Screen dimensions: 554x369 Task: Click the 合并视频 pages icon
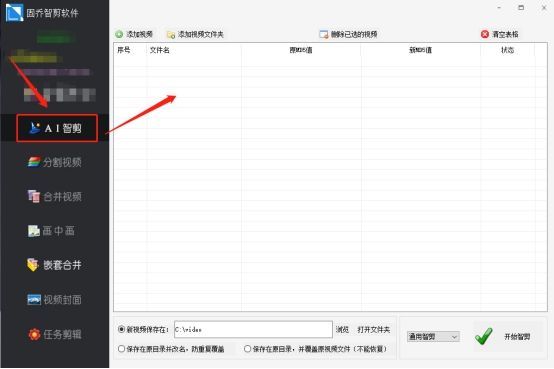pos(34,196)
